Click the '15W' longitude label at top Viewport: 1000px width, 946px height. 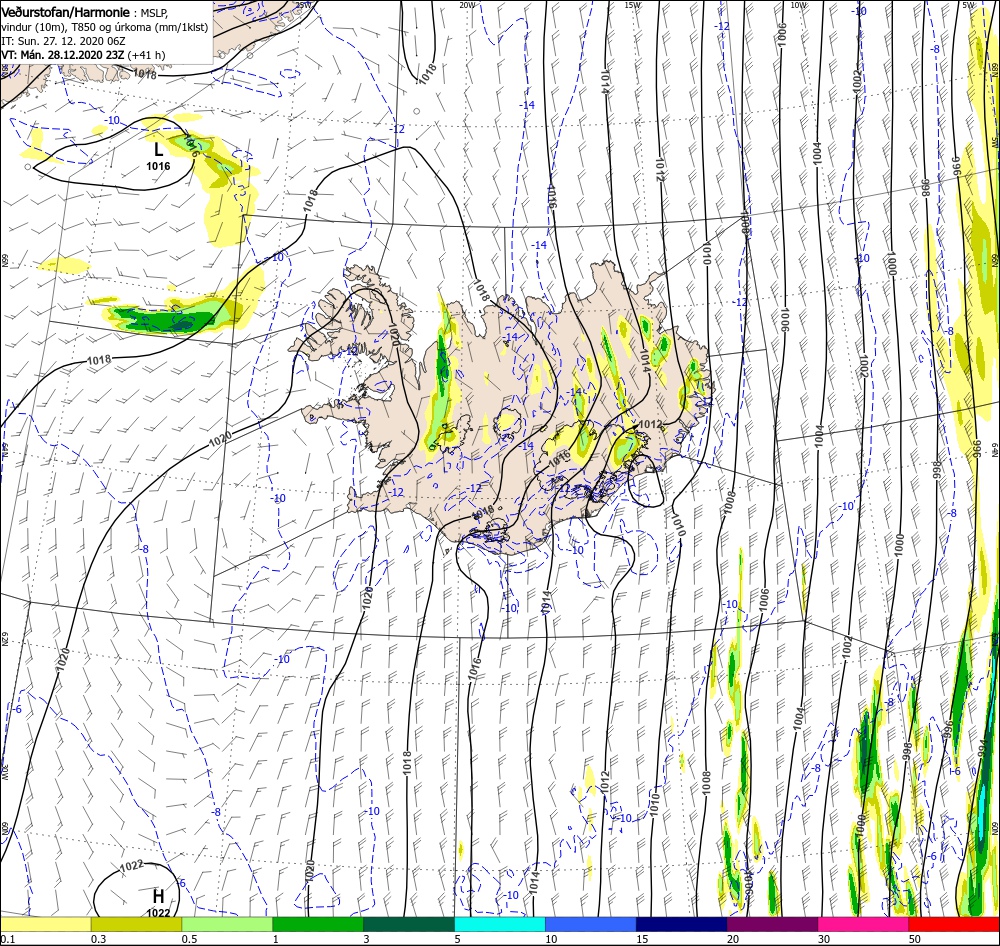[x=633, y=4]
